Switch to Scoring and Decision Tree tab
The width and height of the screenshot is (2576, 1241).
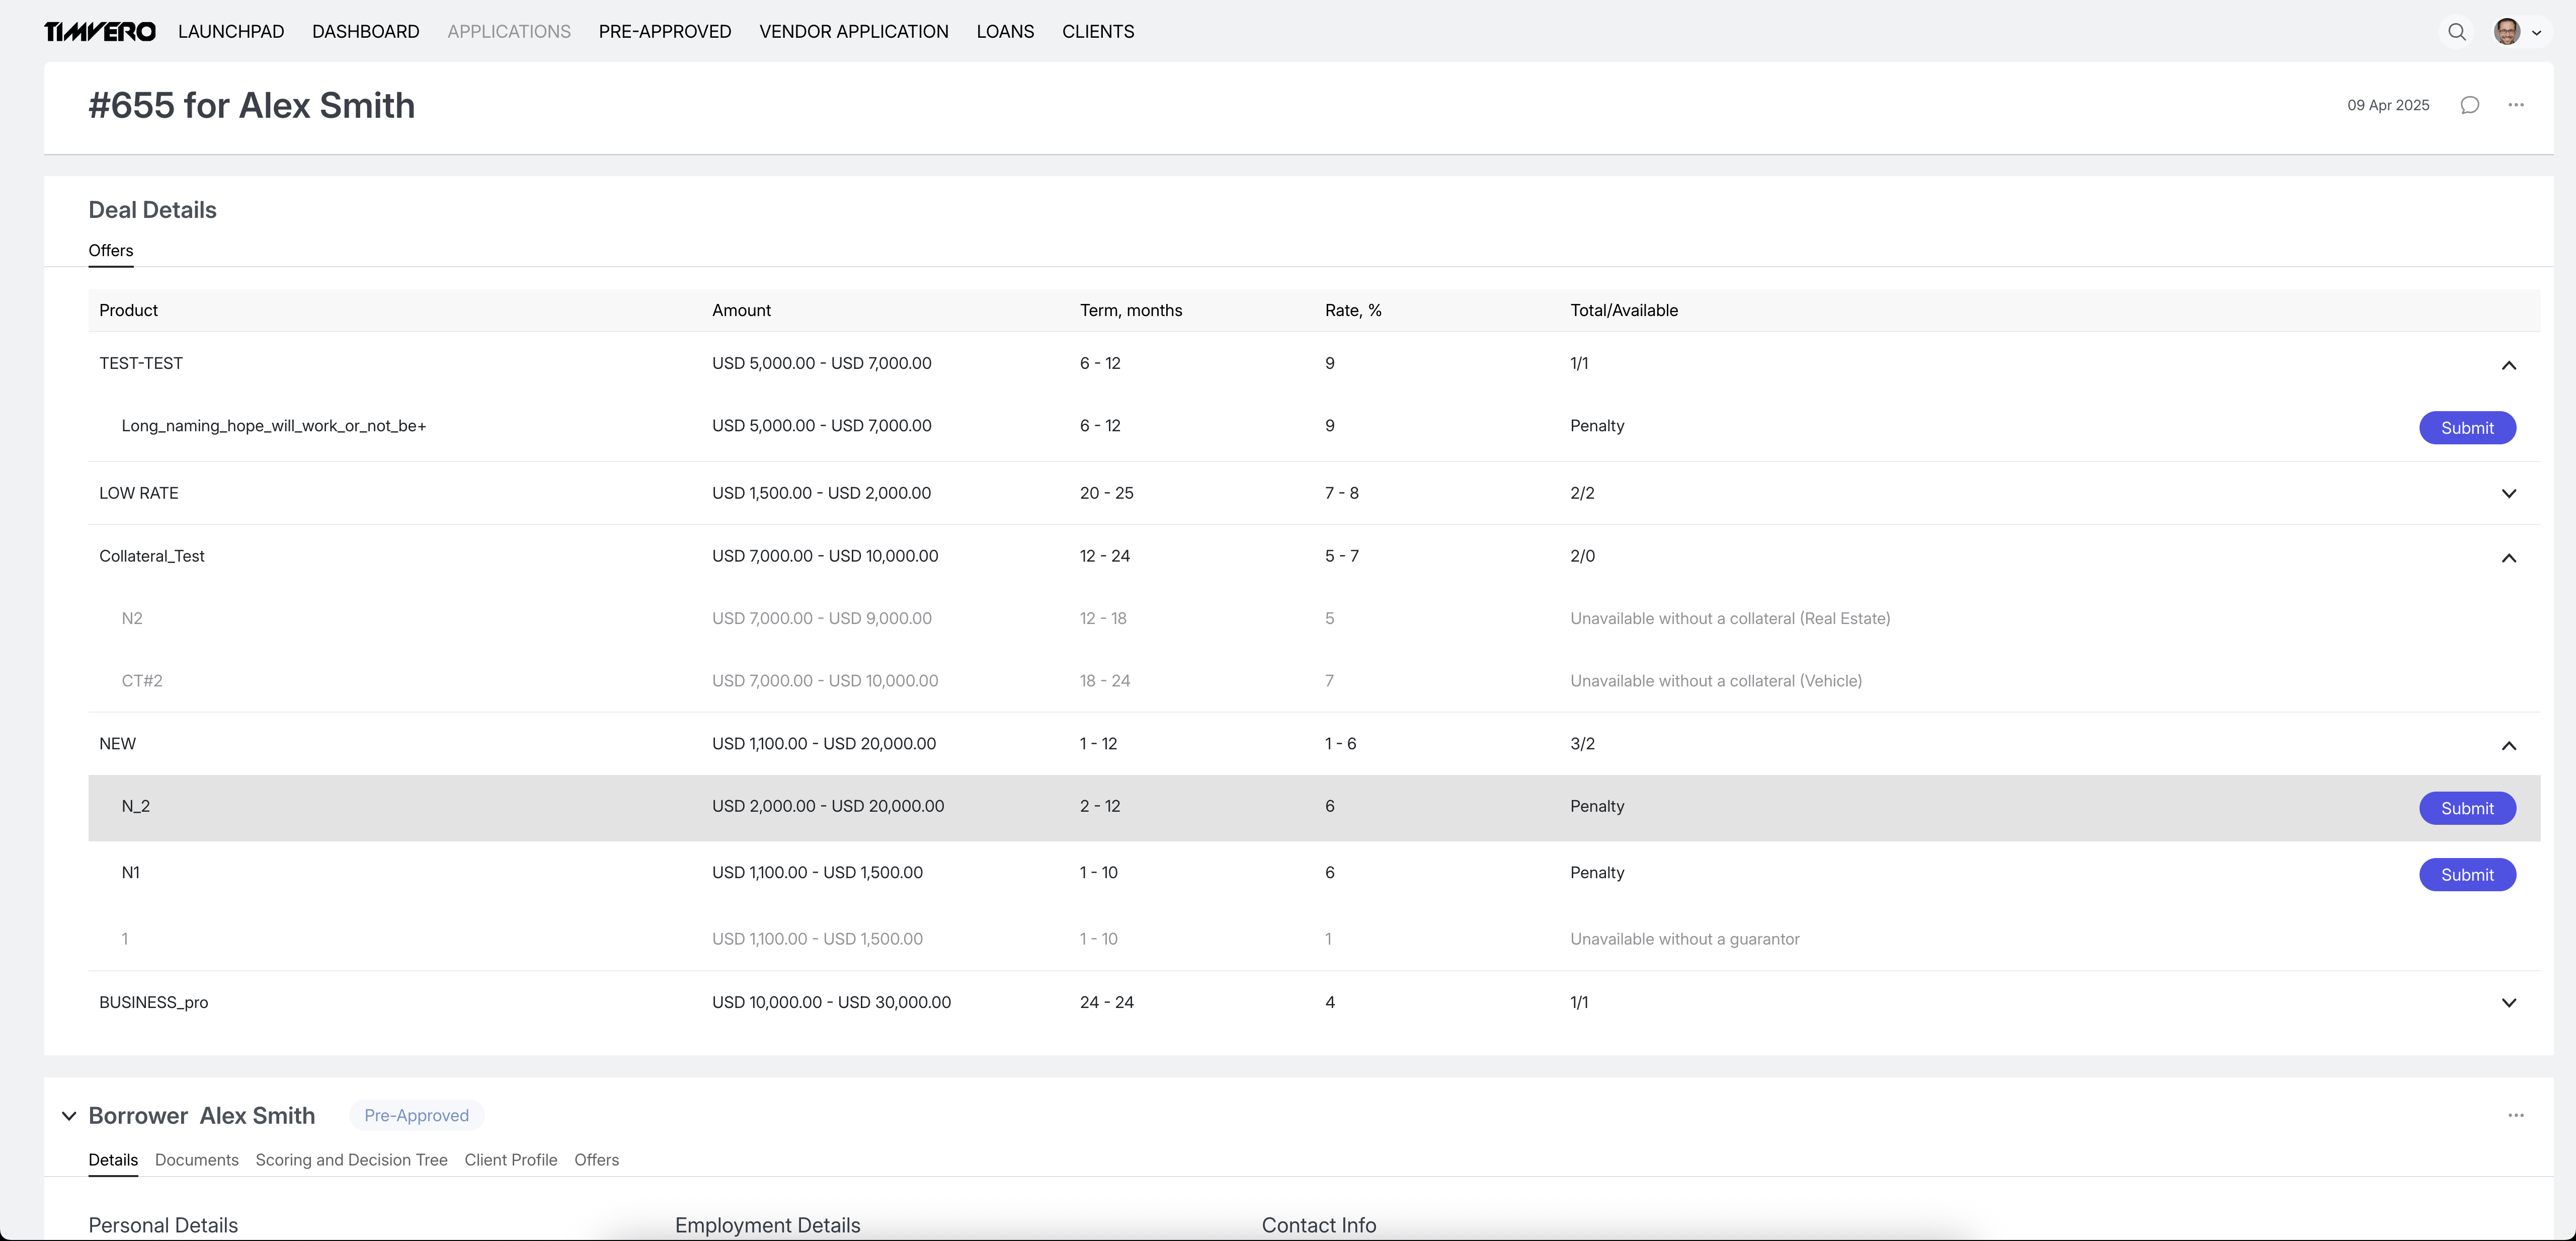(351, 1160)
